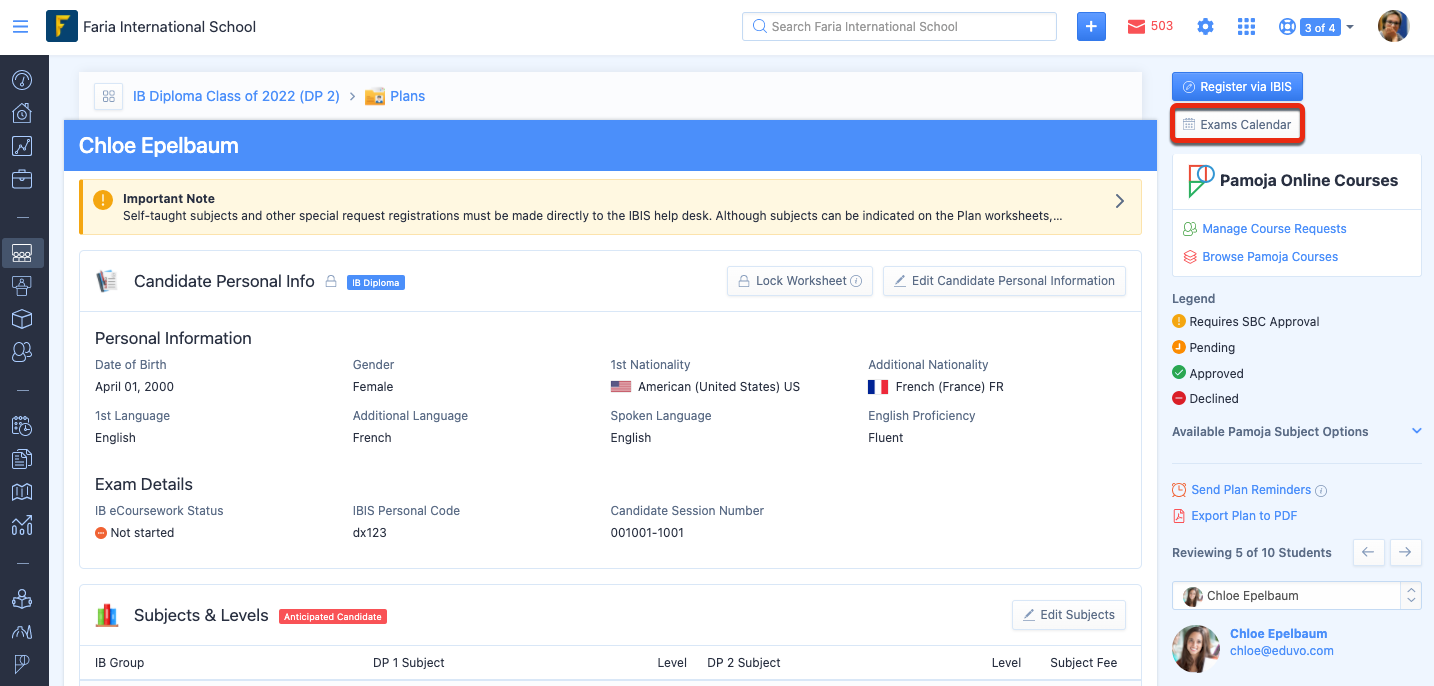1434x686 pixels.
Task: Click the DP 2 Subject column header
Action: click(x=744, y=663)
